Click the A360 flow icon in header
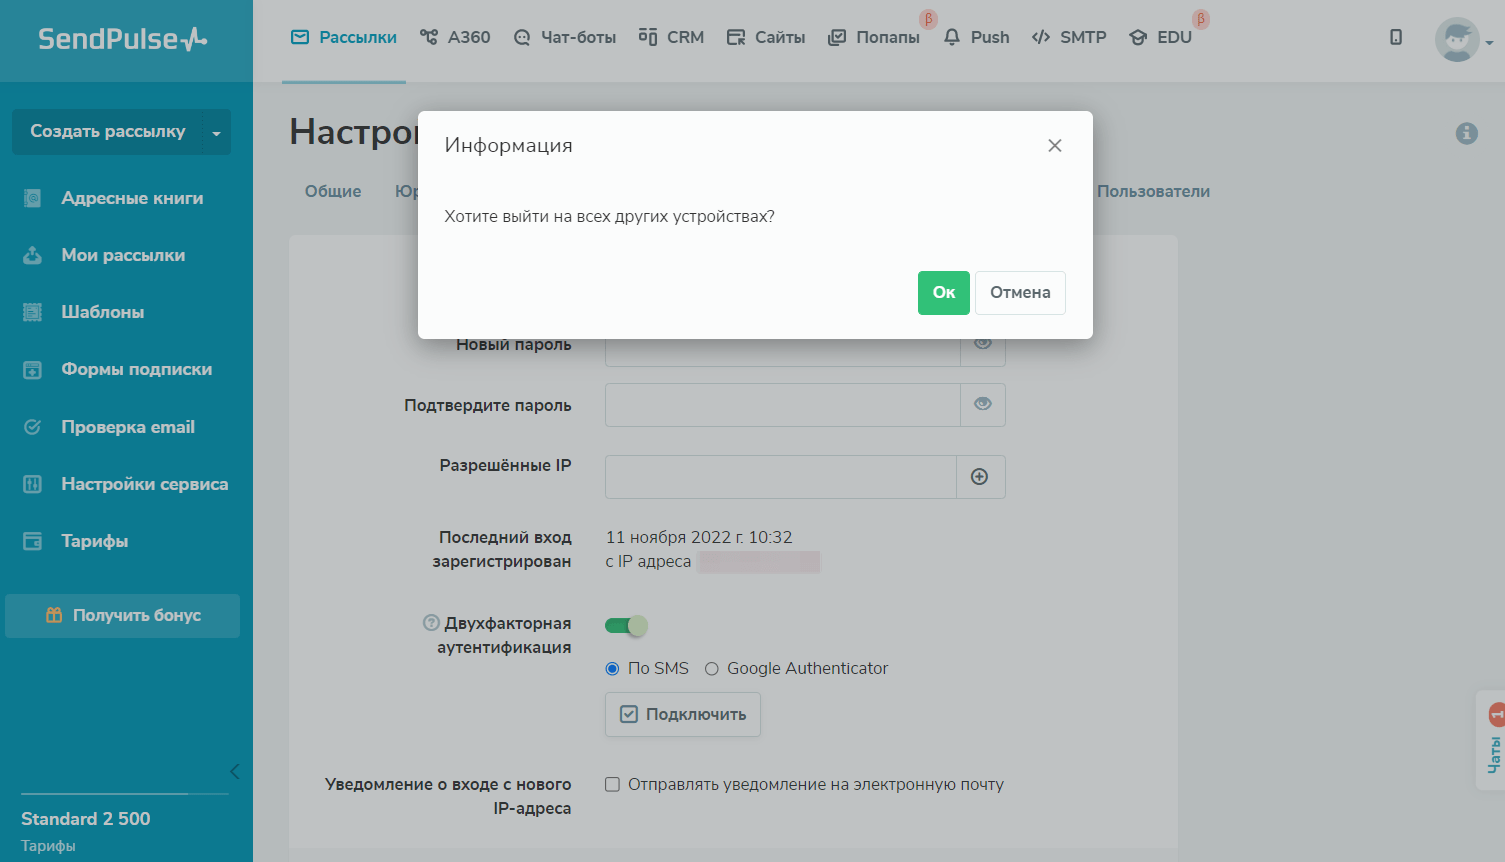 coord(429,38)
